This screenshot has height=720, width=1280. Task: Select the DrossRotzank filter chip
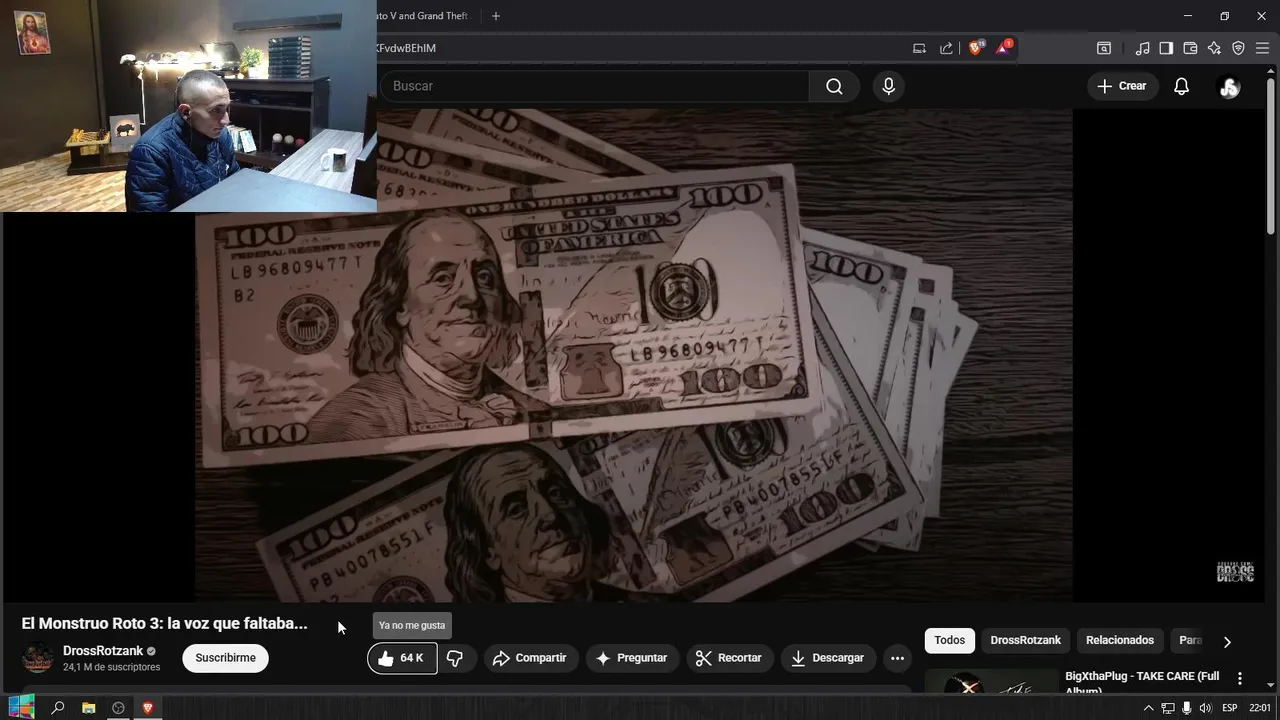click(x=1025, y=640)
